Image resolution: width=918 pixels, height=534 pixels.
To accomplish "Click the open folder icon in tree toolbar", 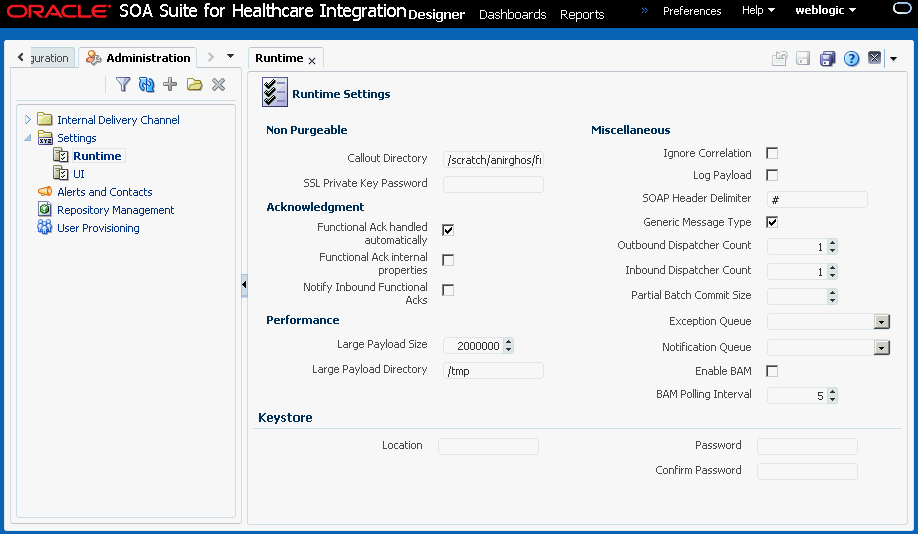I will point(194,84).
